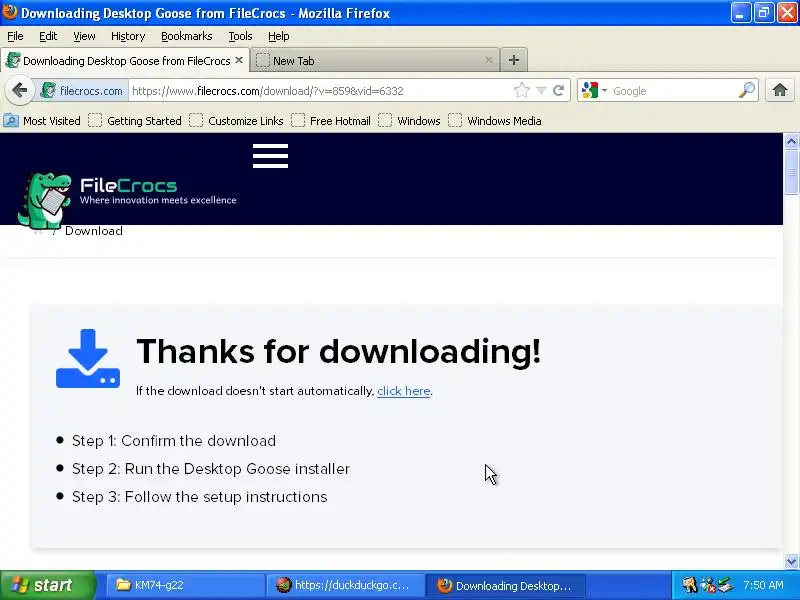800x600 pixels.
Task: Open the Bookmarks menu
Action: pyautogui.click(x=187, y=36)
